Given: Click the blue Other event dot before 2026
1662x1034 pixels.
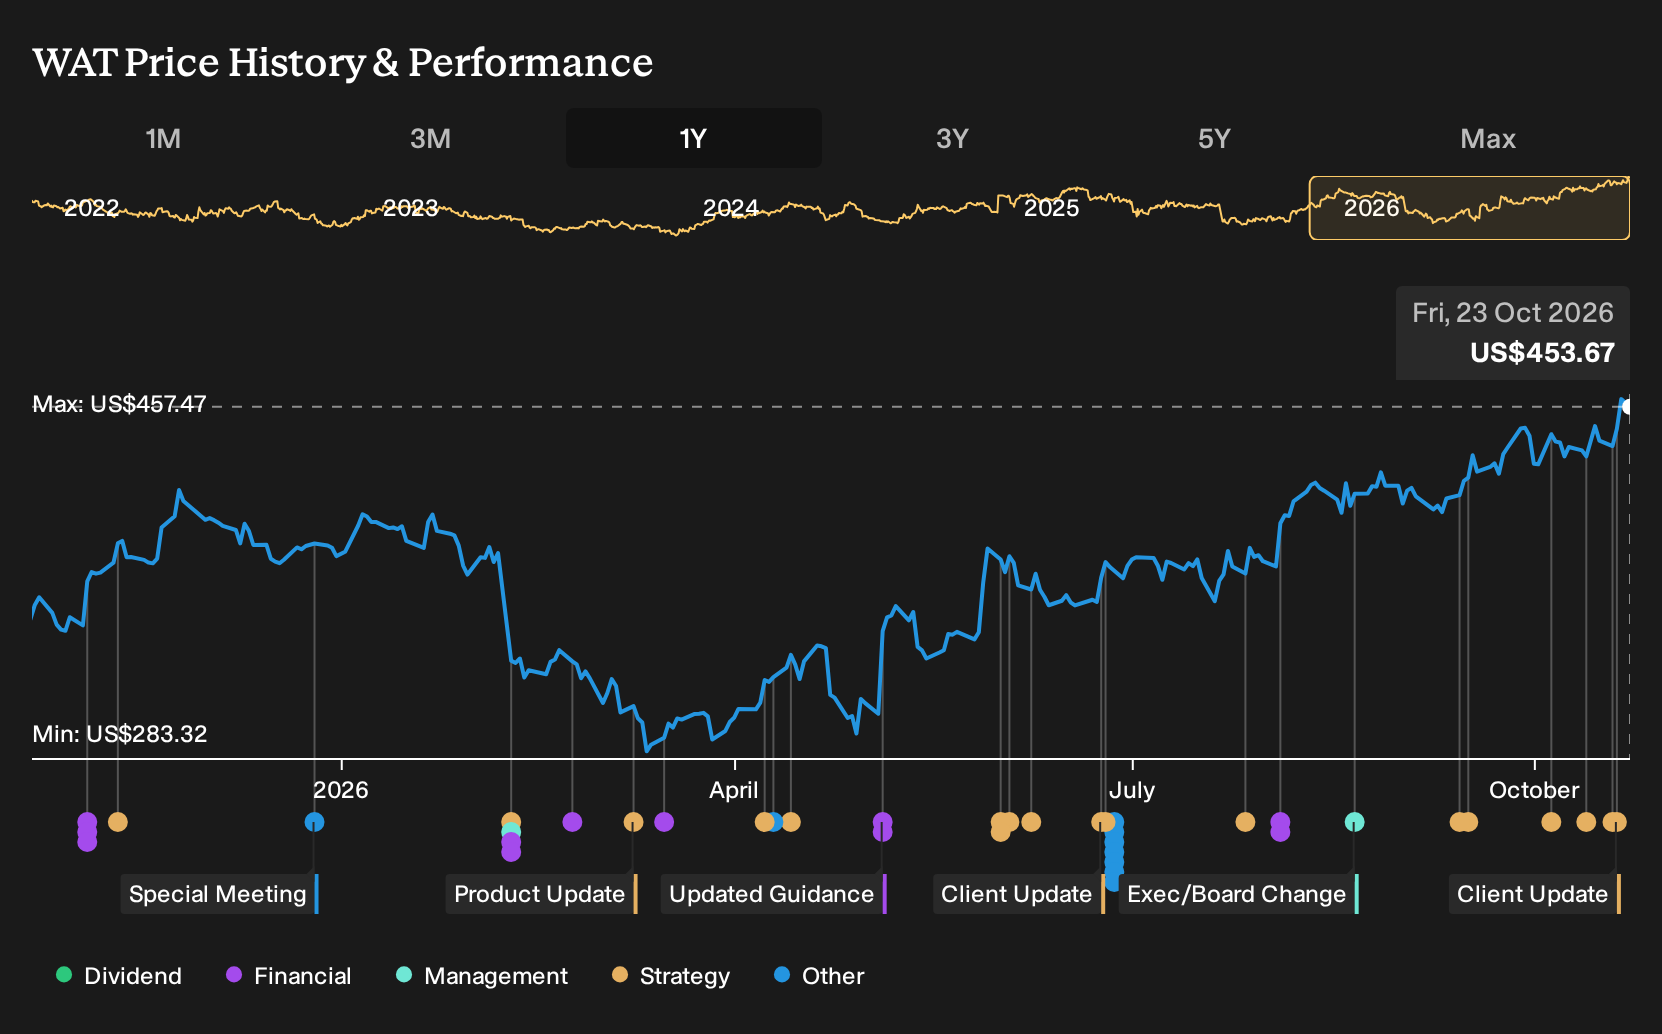Looking at the screenshot, I should point(314,822).
